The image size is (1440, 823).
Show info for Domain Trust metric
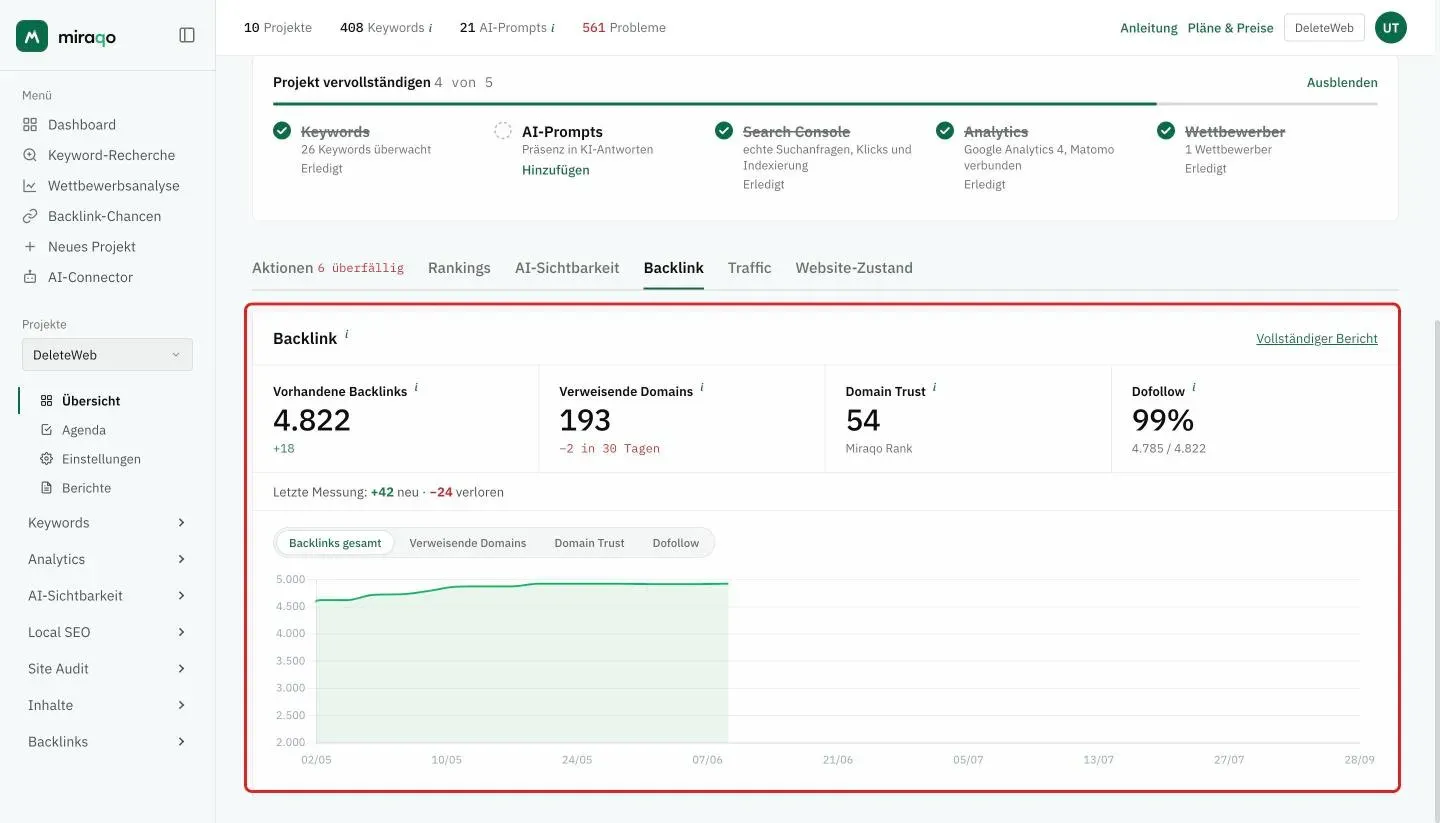pos(934,387)
